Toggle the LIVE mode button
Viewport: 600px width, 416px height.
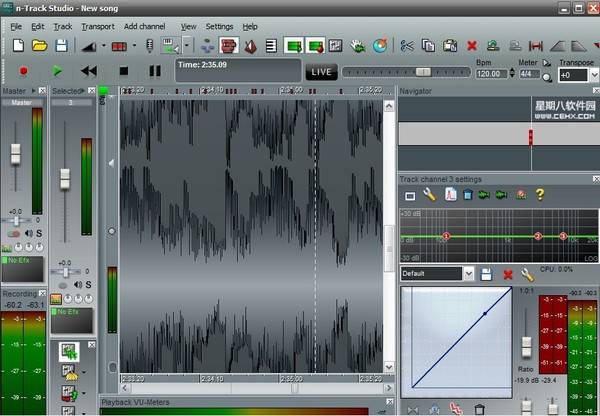[x=321, y=72]
